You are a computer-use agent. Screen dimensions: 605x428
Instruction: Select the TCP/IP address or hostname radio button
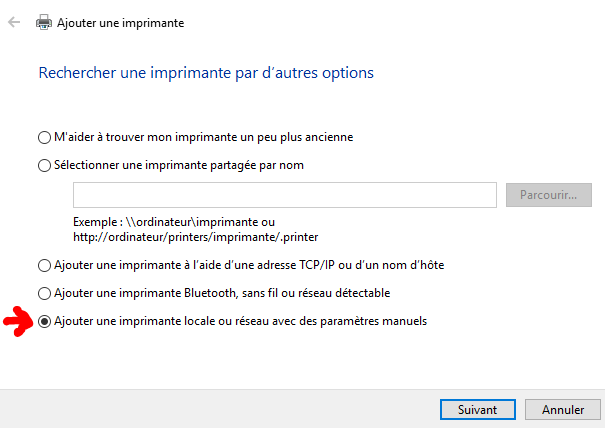pyautogui.click(x=44, y=266)
